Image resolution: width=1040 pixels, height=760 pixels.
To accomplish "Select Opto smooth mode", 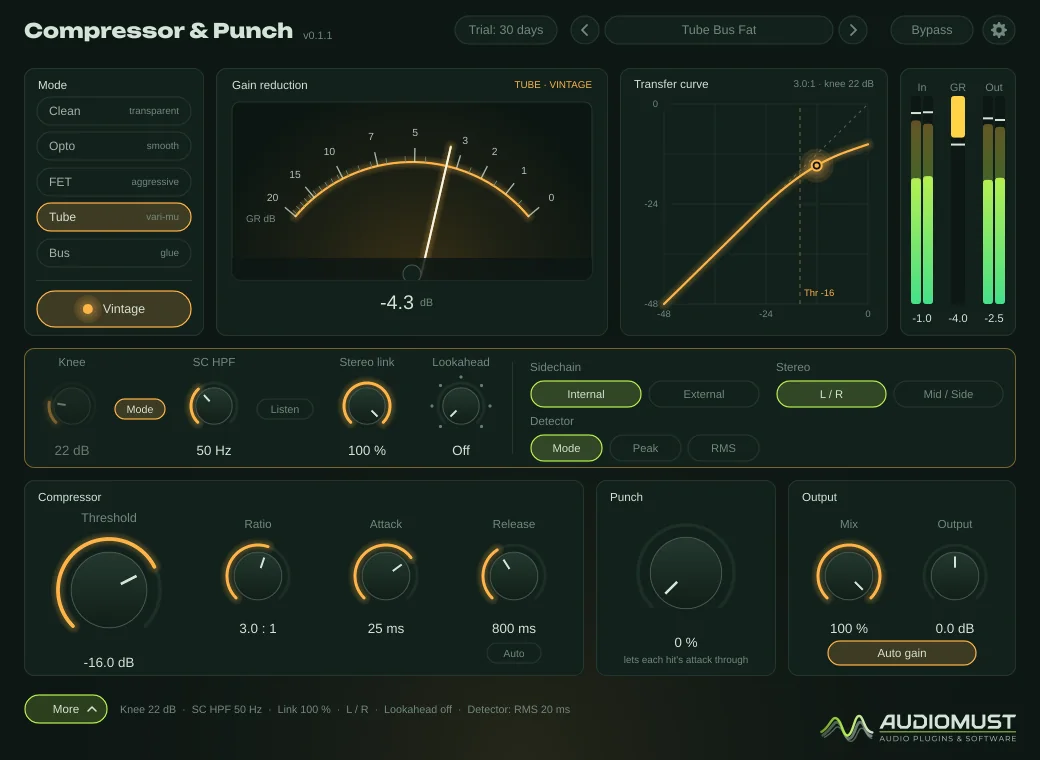I will point(114,146).
